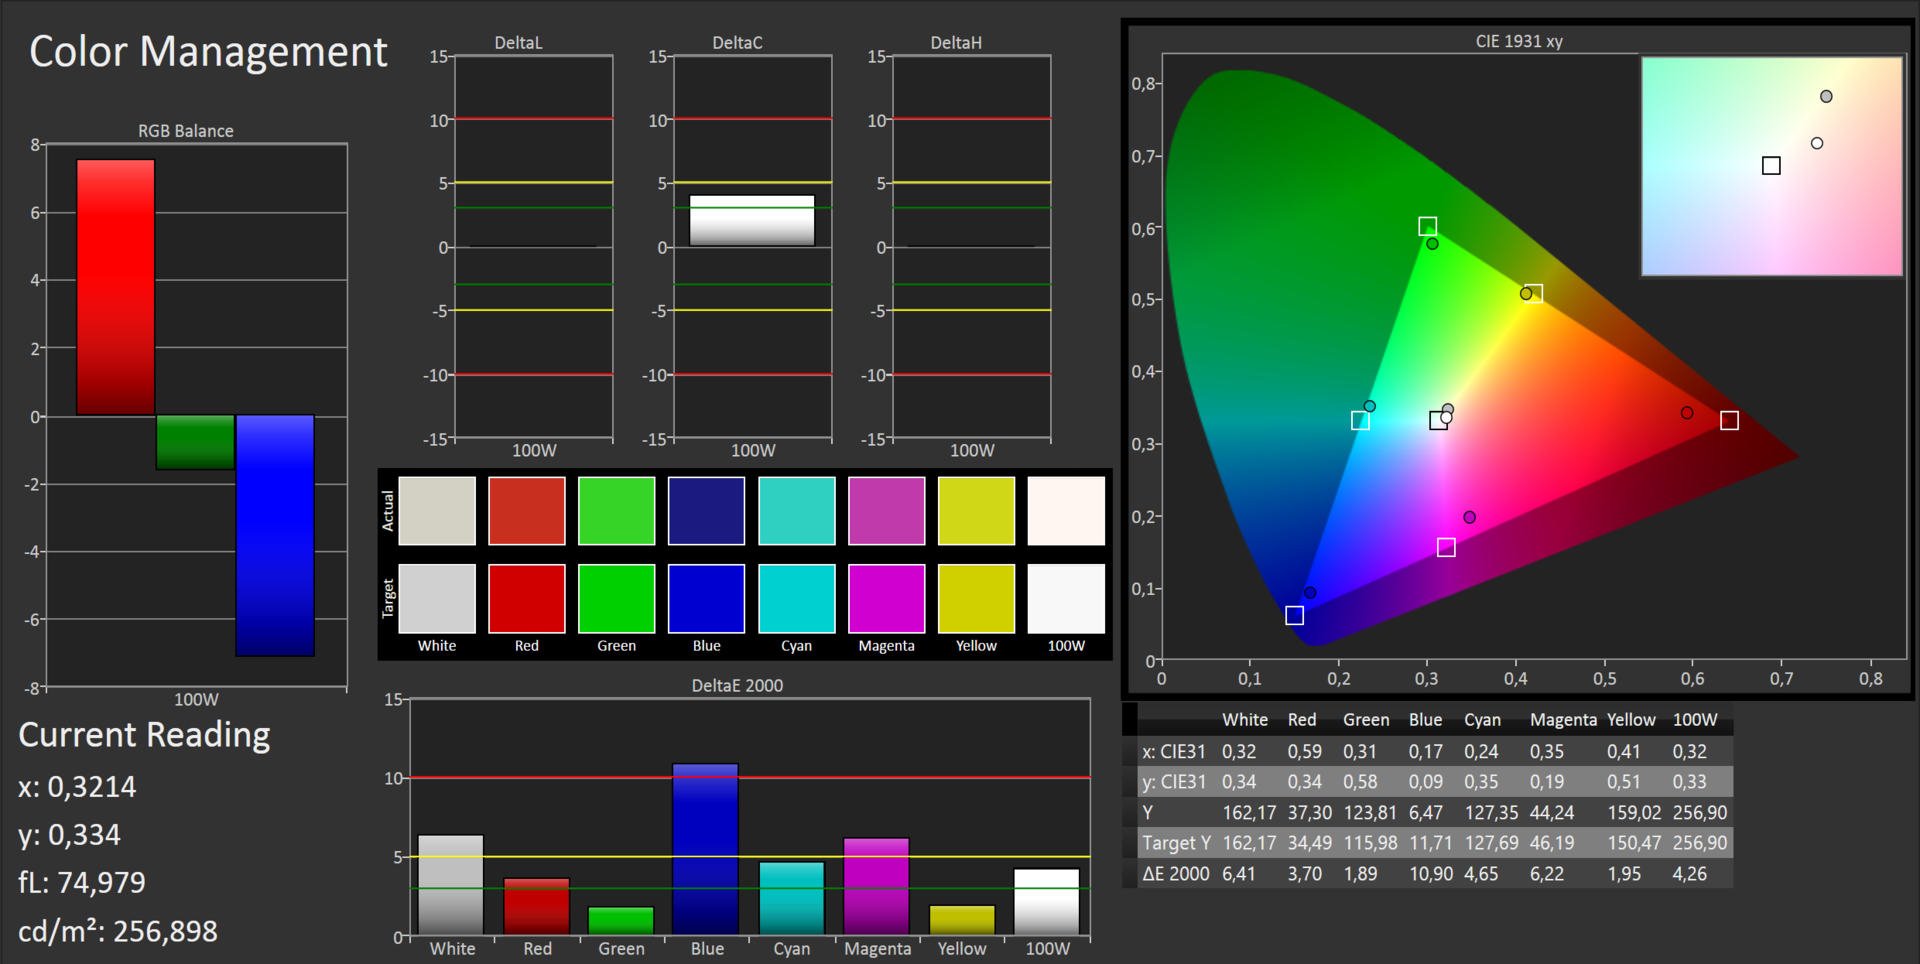Screen dimensions: 1920x964
Task: Select the Target Cyan swatch
Action: (x=797, y=599)
